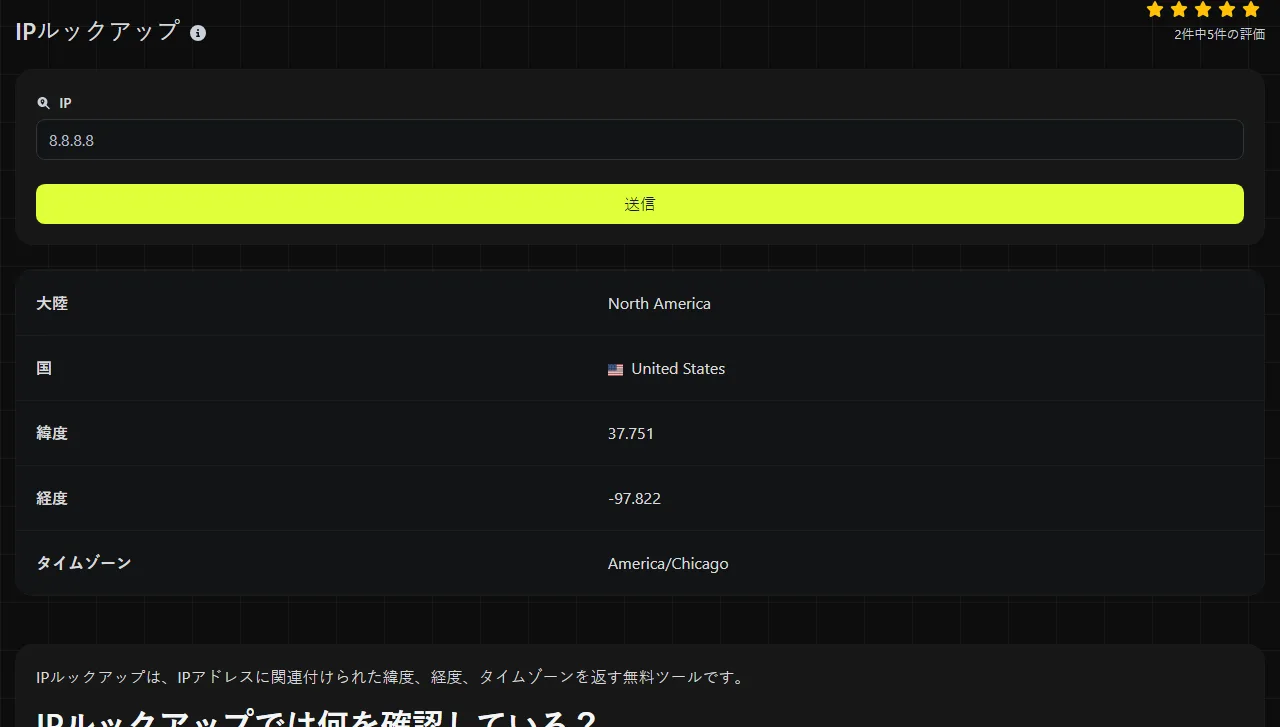1280x727 pixels.
Task: Select the longitude value -97.822
Action: pyautogui.click(x=634, y=499)
